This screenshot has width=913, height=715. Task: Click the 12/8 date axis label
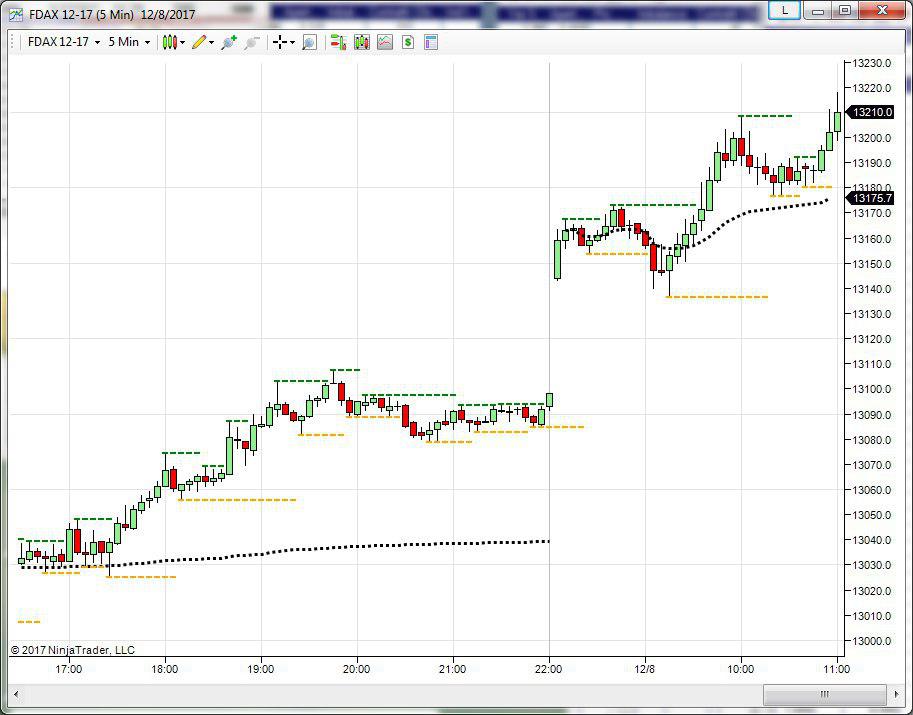click(x=645, y=669)
